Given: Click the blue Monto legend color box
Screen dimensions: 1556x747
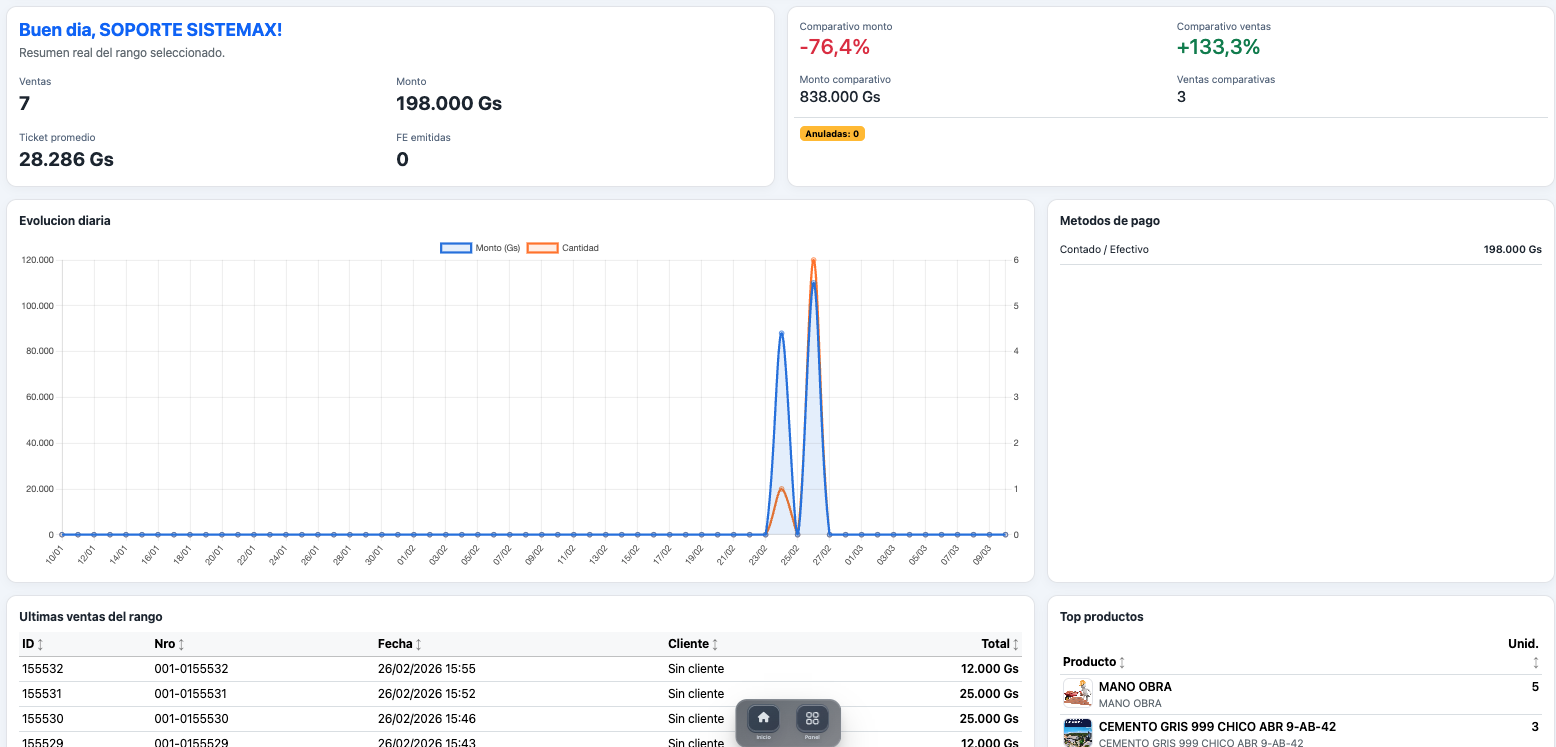Looking at the screenshot, I should pos(456,248).
